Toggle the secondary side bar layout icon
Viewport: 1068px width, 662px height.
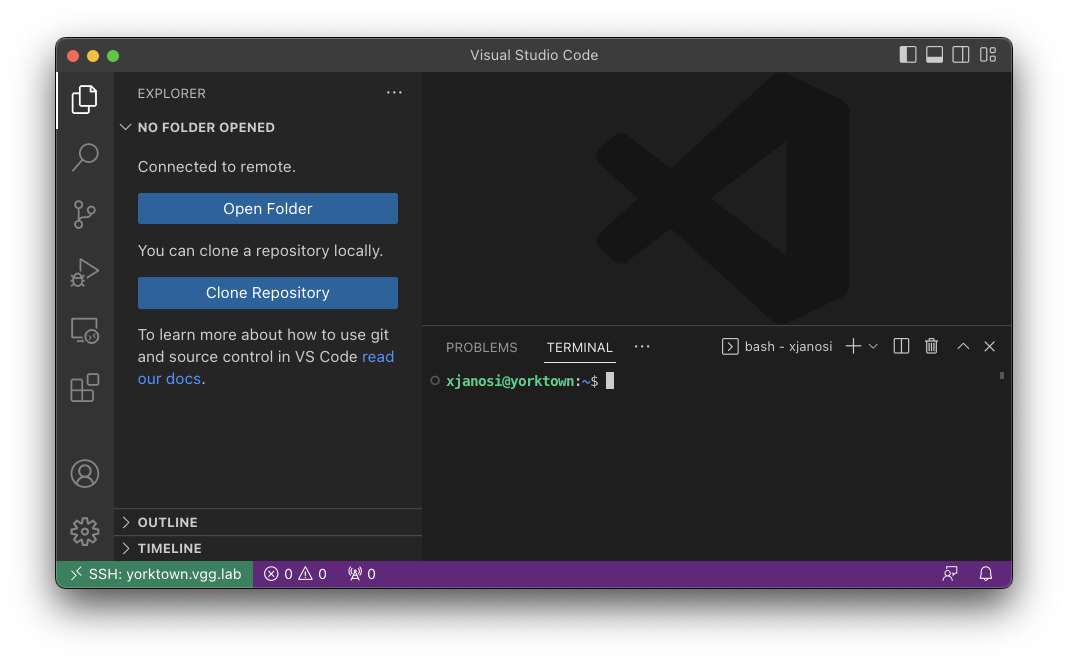(961, 54)
